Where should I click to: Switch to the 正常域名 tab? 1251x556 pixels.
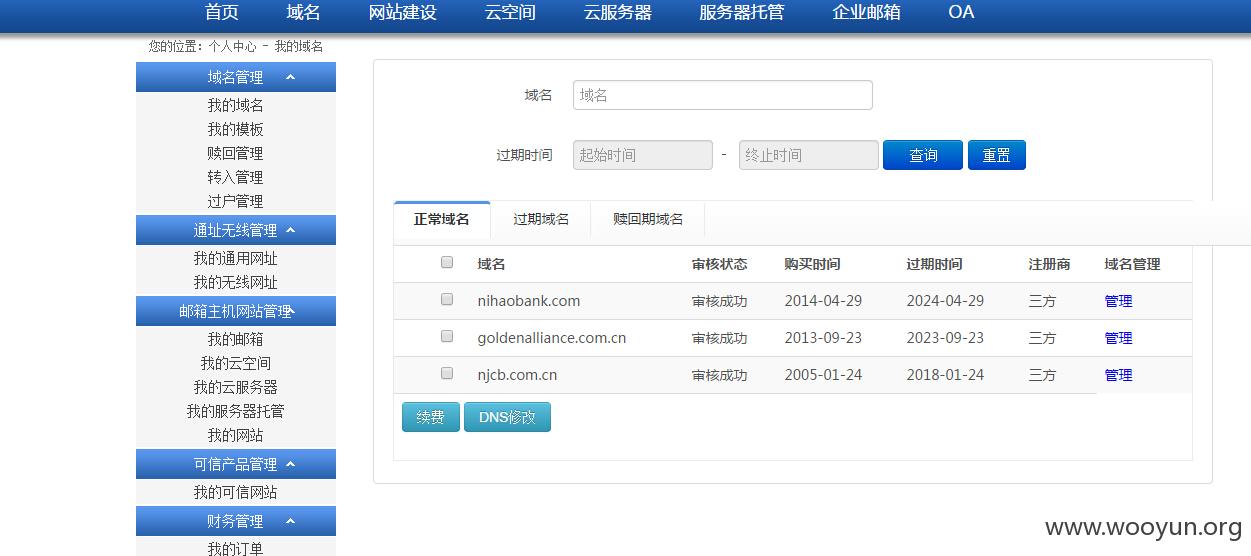(x=442, y=219)
